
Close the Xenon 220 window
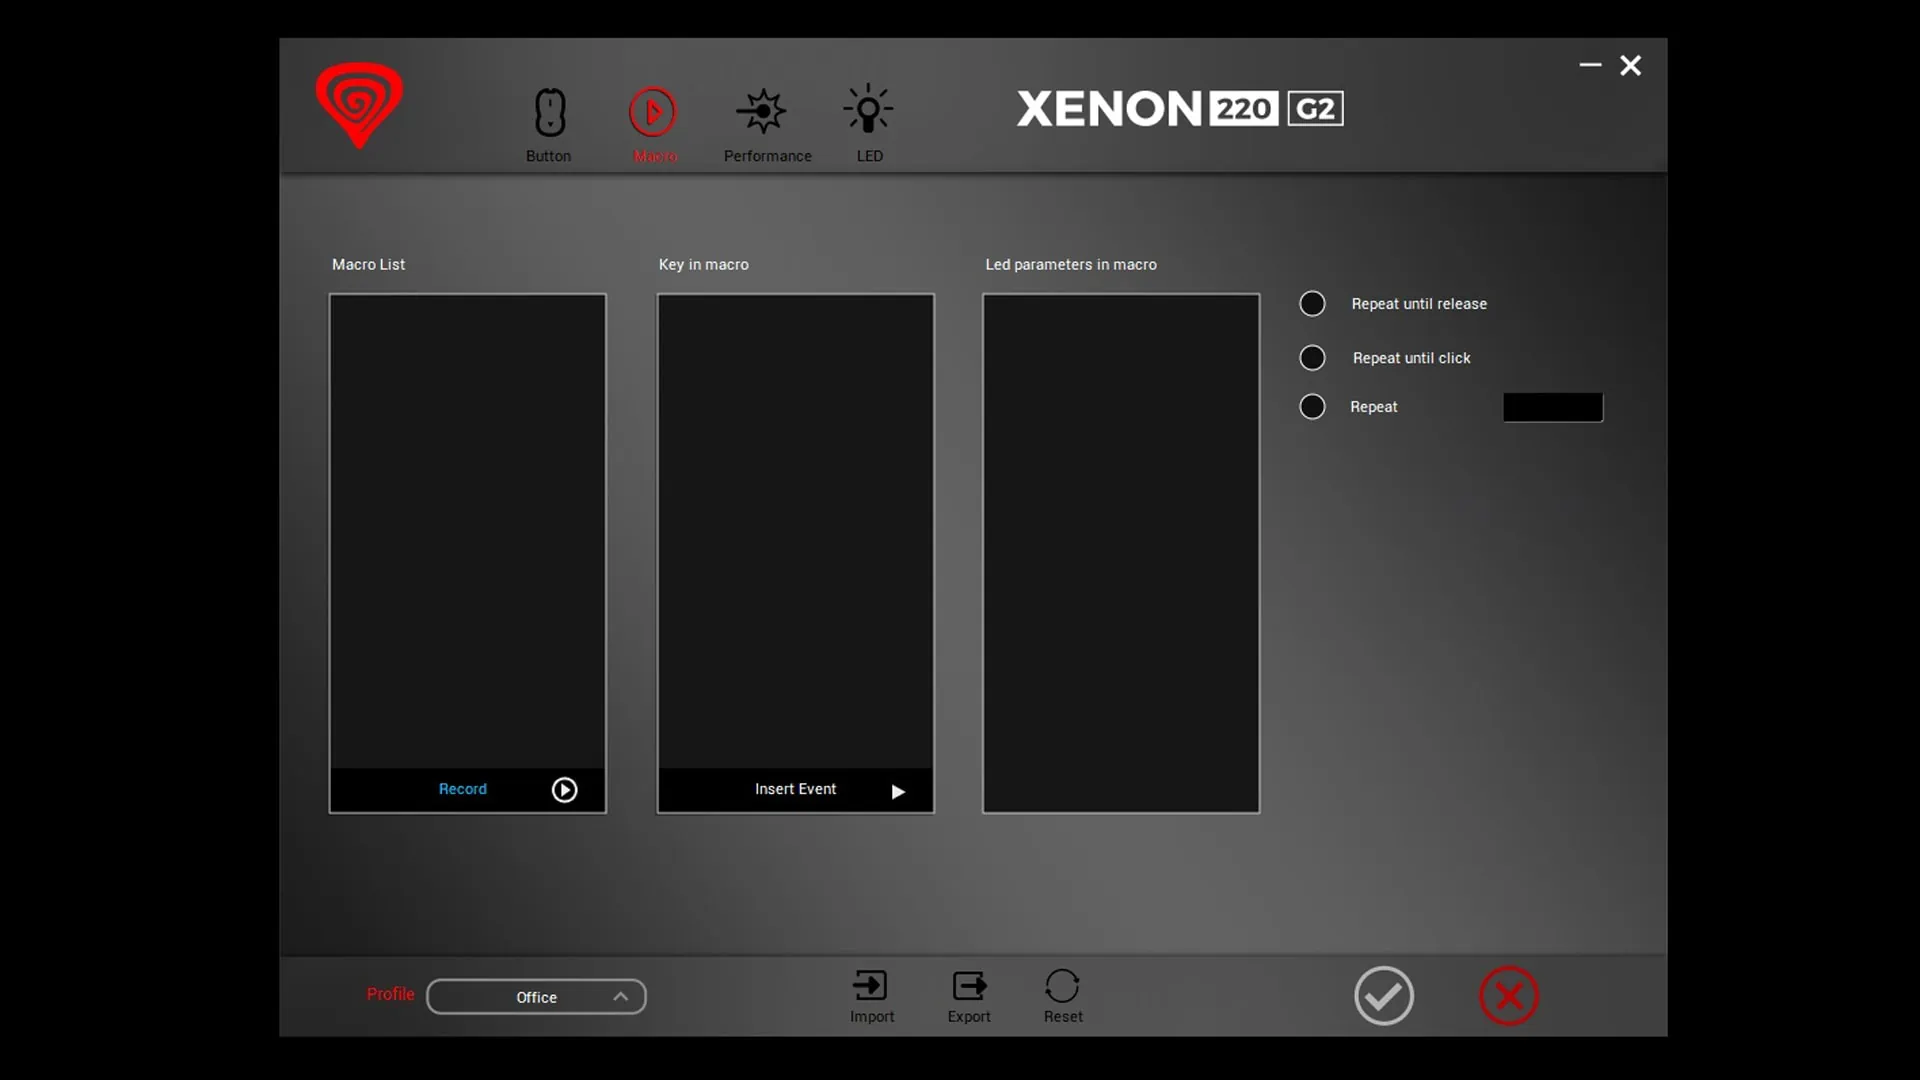tap(1631, 65)
